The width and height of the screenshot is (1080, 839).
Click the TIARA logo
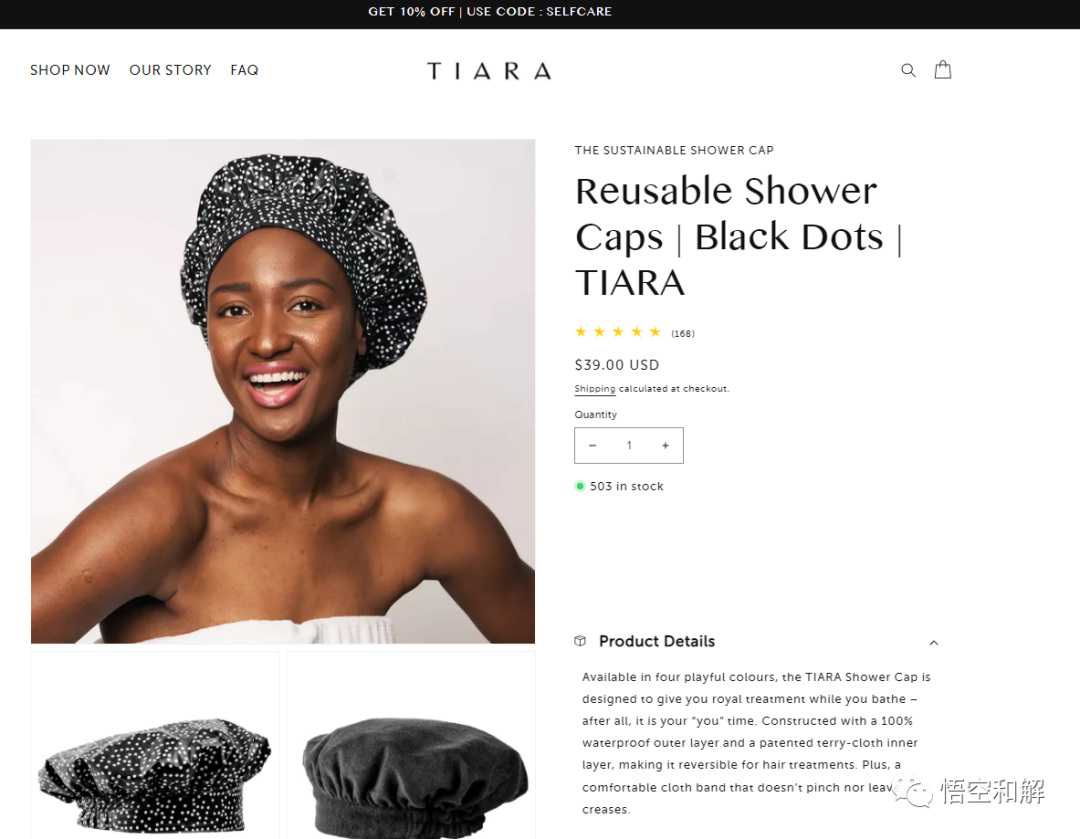[489, 71]
